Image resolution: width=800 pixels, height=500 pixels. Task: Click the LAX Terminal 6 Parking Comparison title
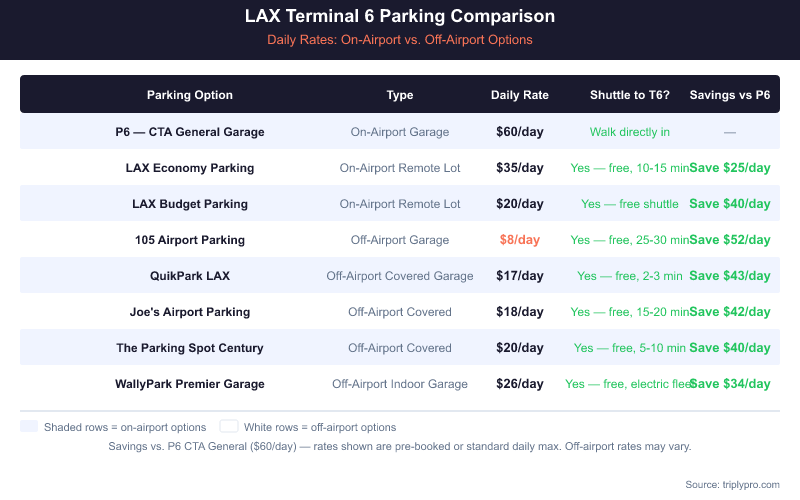[x=400, y=17]
